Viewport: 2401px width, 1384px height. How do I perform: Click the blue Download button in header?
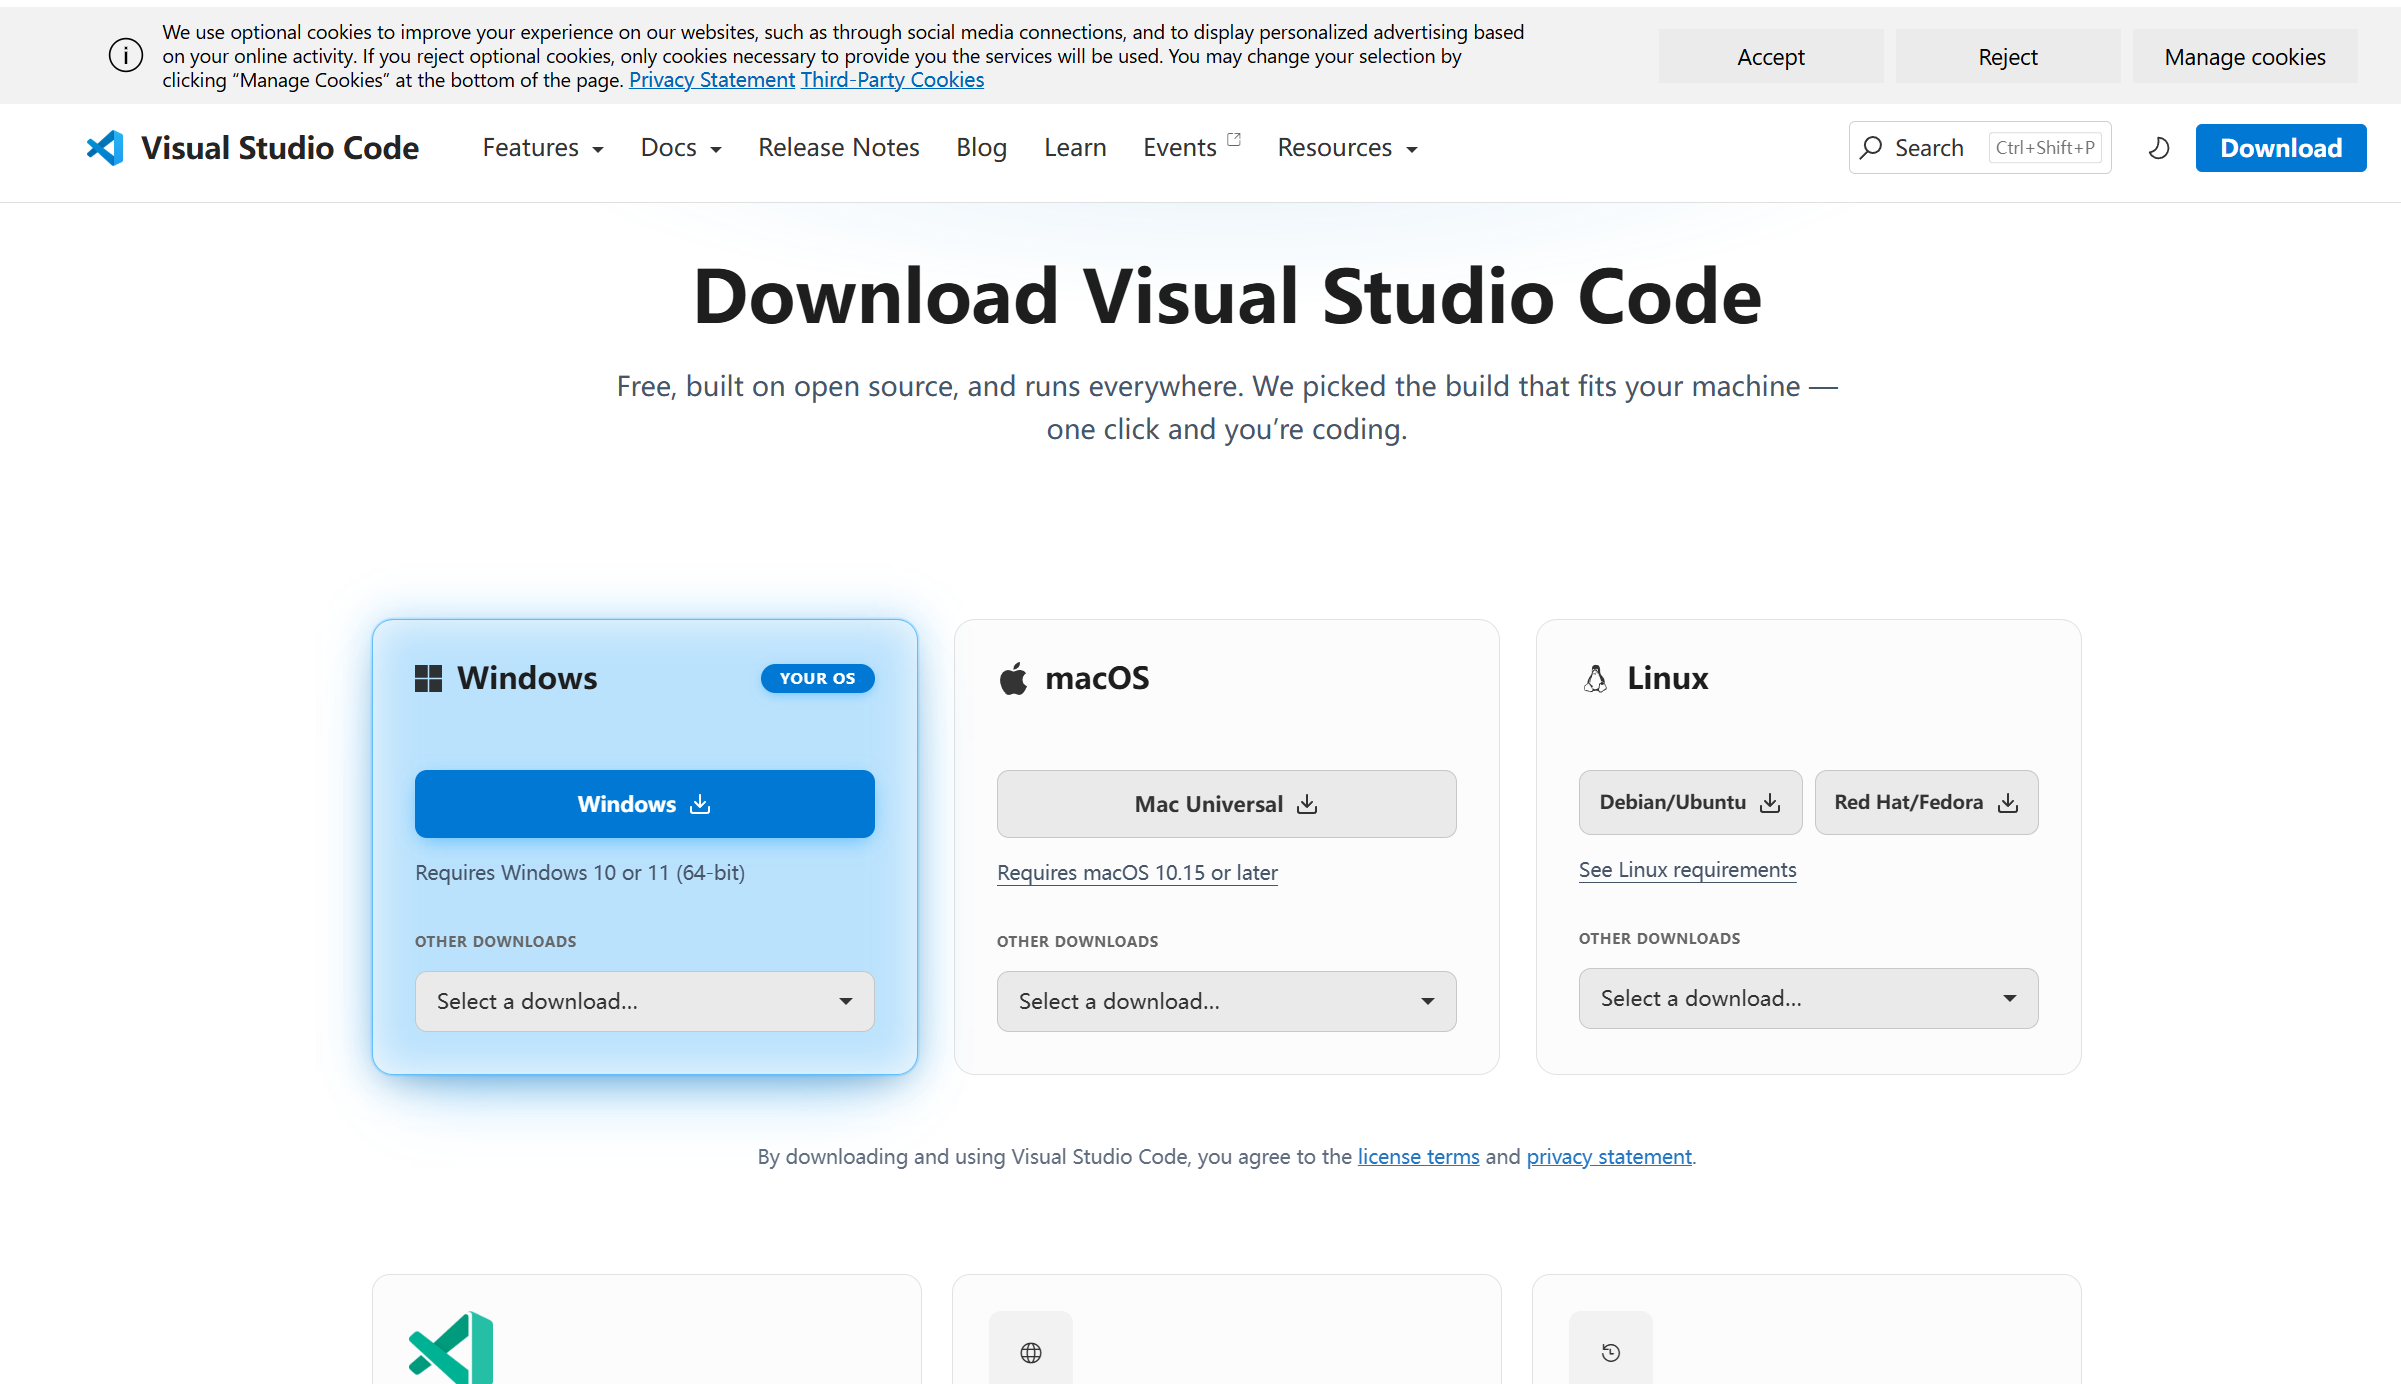pos(2281,148)
